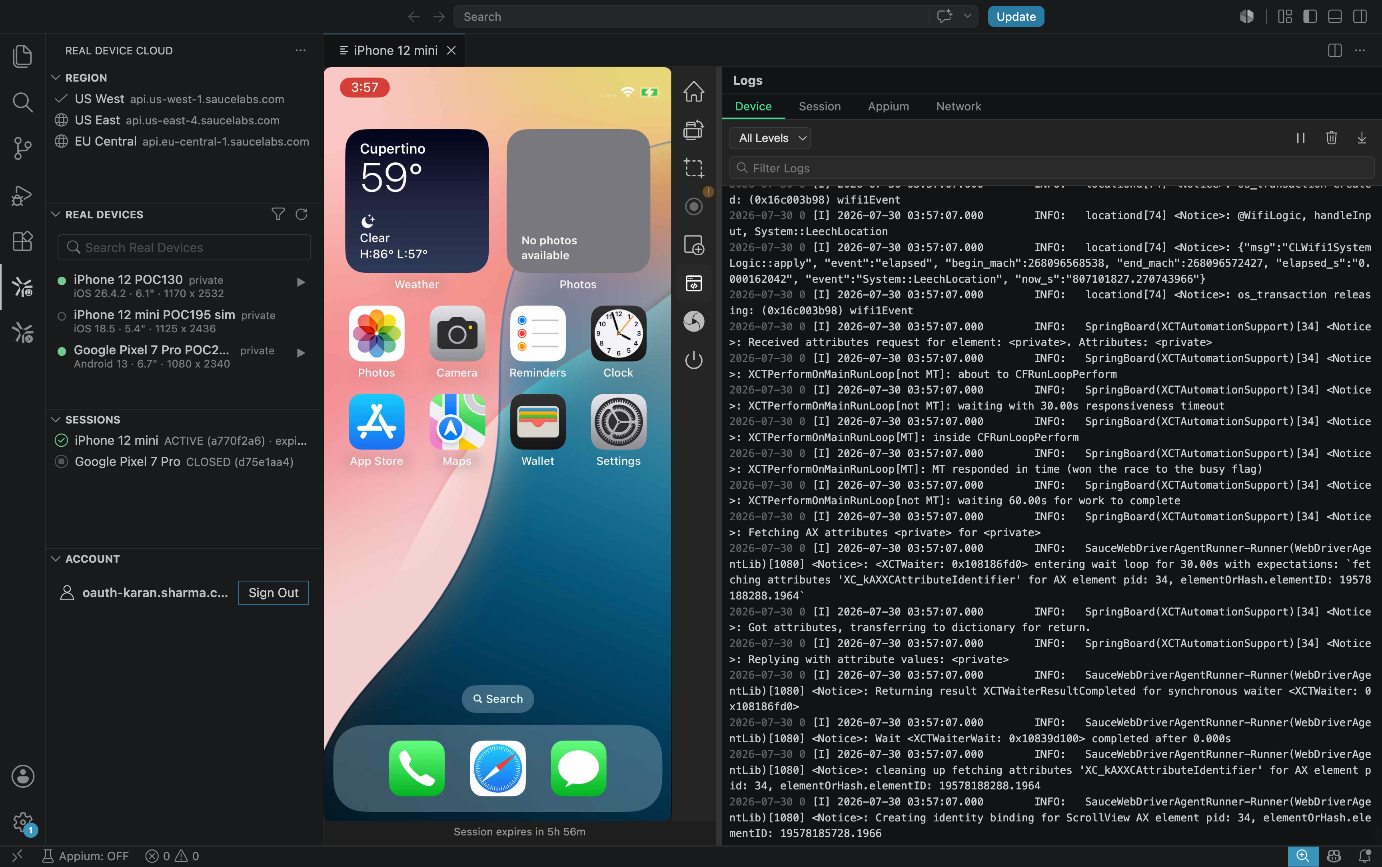
Task: Clear logs with the trash icon
Action: [x=1332, y=138]
